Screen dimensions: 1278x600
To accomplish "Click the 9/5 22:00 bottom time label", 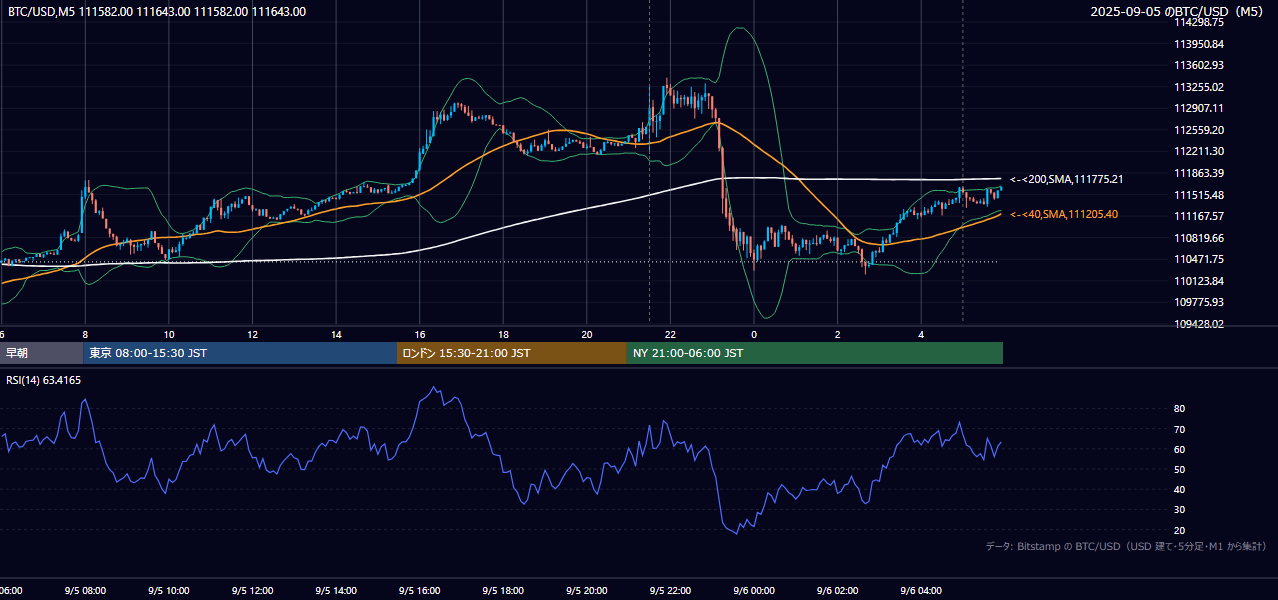I will pos(670,590).
